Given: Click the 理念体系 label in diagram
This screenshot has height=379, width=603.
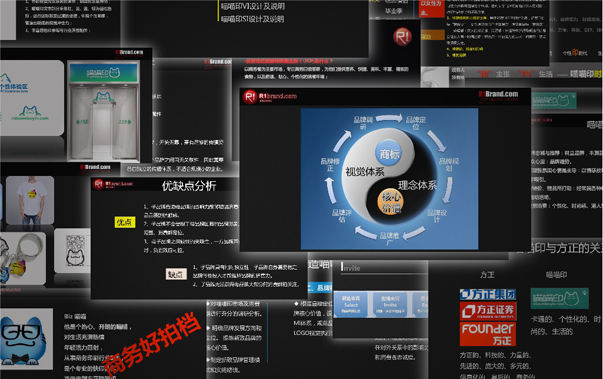Looking at the screenshot, I should point(417,185).
